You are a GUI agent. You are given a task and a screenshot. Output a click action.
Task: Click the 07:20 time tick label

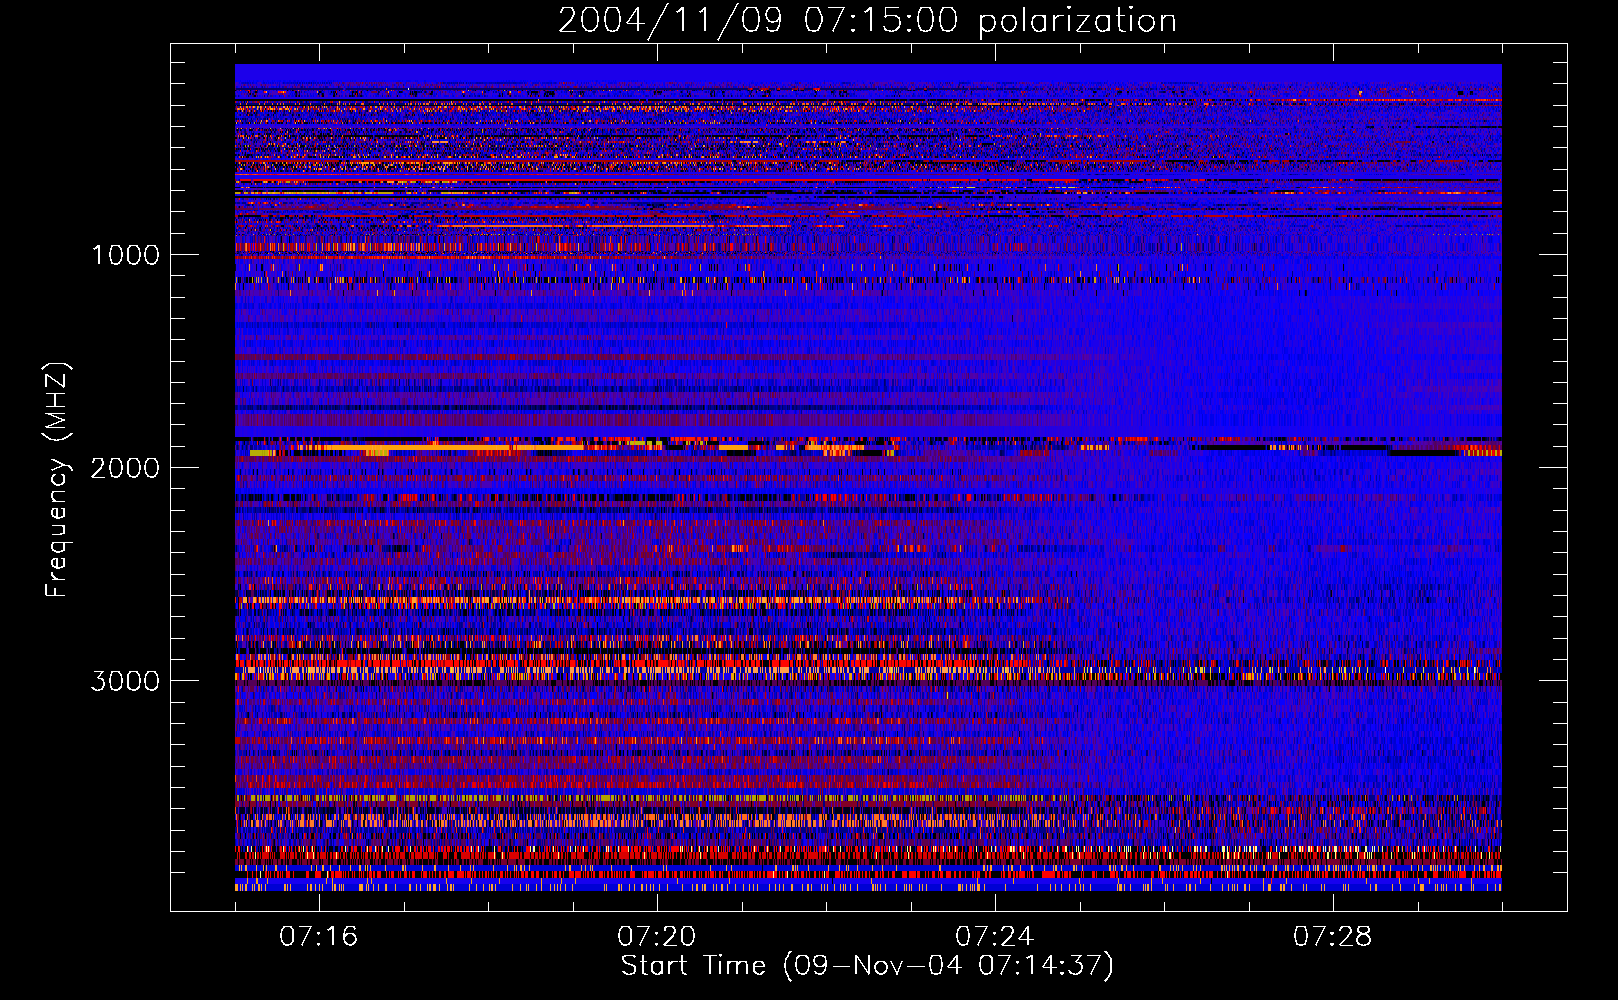pos(656,937)
